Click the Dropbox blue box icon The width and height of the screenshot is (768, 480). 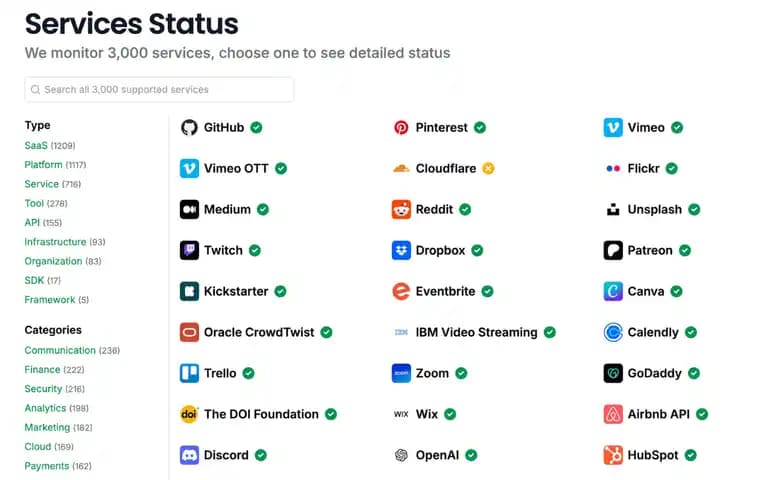(x=401, y=250)
